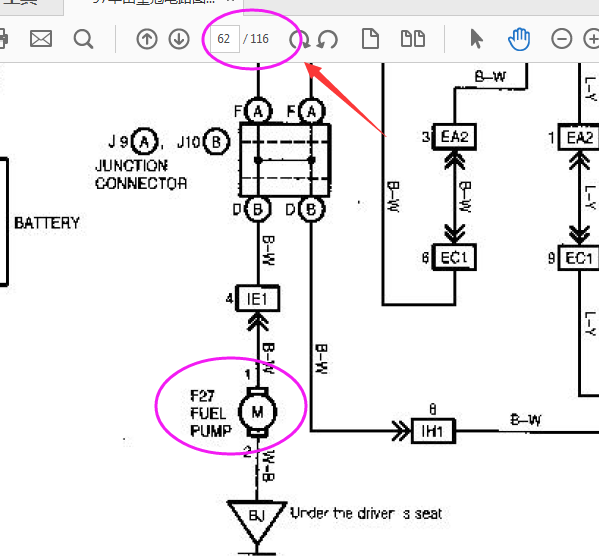Rotate the page clockwise
The width and height of the screenshot is (599, 556).
pyautogui.click(x=300, y=39)
